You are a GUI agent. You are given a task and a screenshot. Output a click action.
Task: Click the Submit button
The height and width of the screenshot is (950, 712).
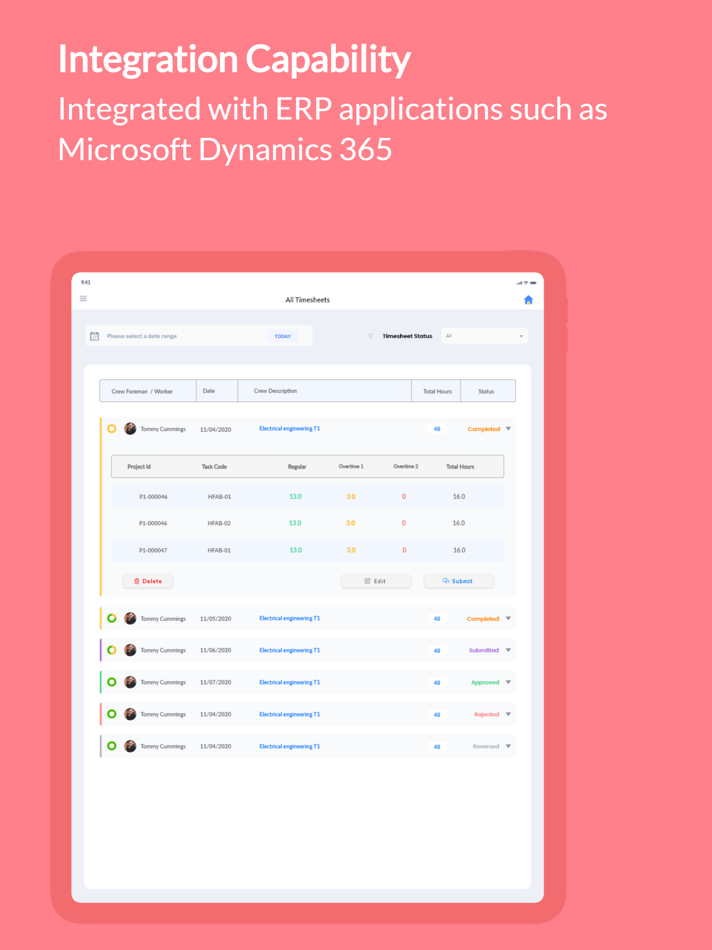459,581
